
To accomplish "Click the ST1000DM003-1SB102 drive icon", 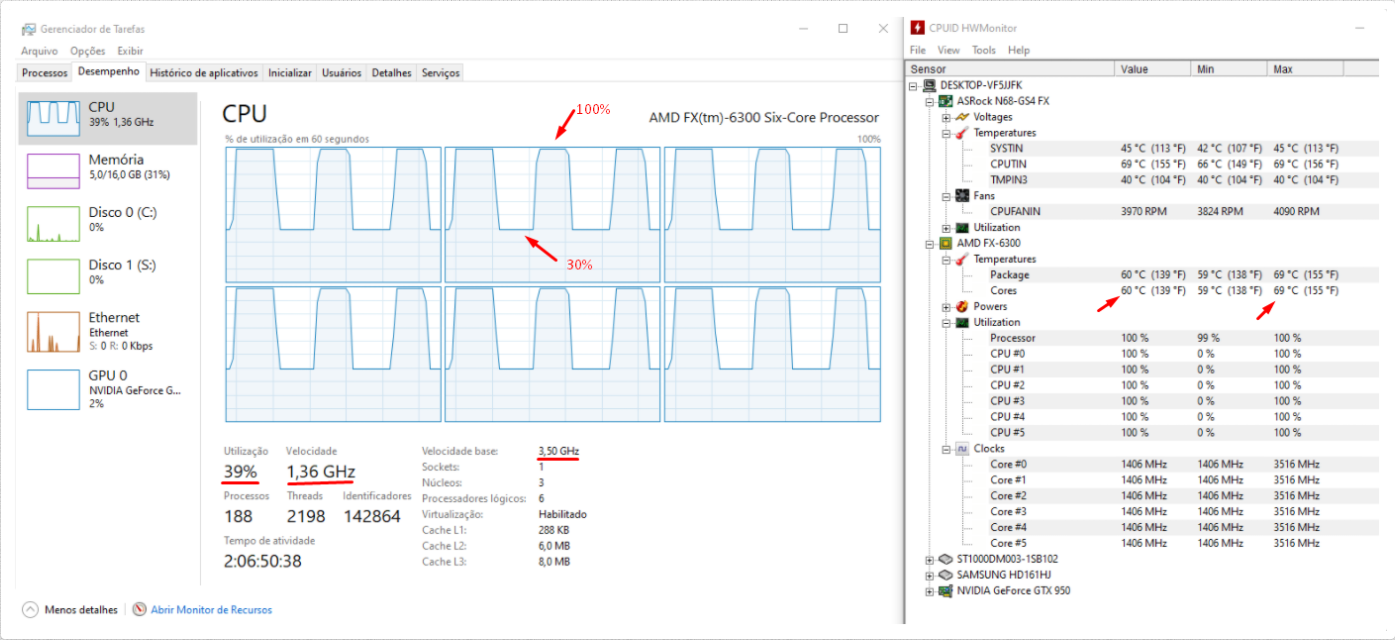I will (946, 559).
